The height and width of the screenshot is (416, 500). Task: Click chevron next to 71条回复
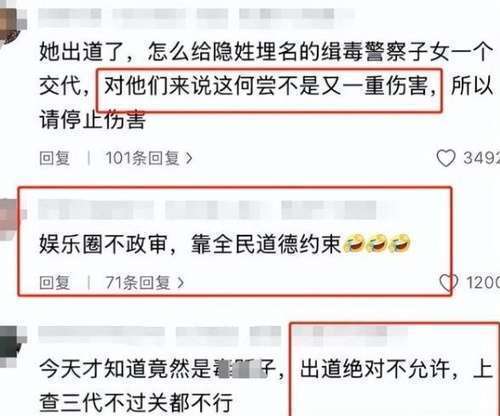click(x=180, y=283)
